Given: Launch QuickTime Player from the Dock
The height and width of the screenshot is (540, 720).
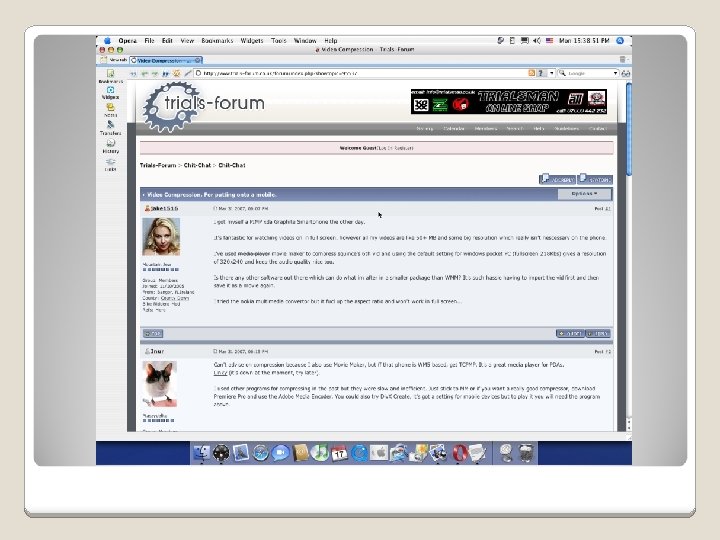Looking at the screenshot, I should (360, 453).
